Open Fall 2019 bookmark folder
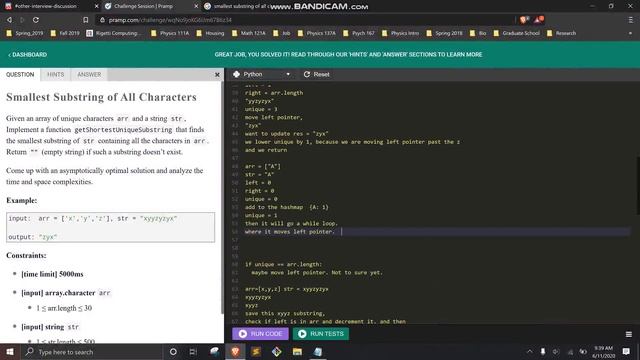The height and width of the screenshot is (360, 640). pos(65,33)
